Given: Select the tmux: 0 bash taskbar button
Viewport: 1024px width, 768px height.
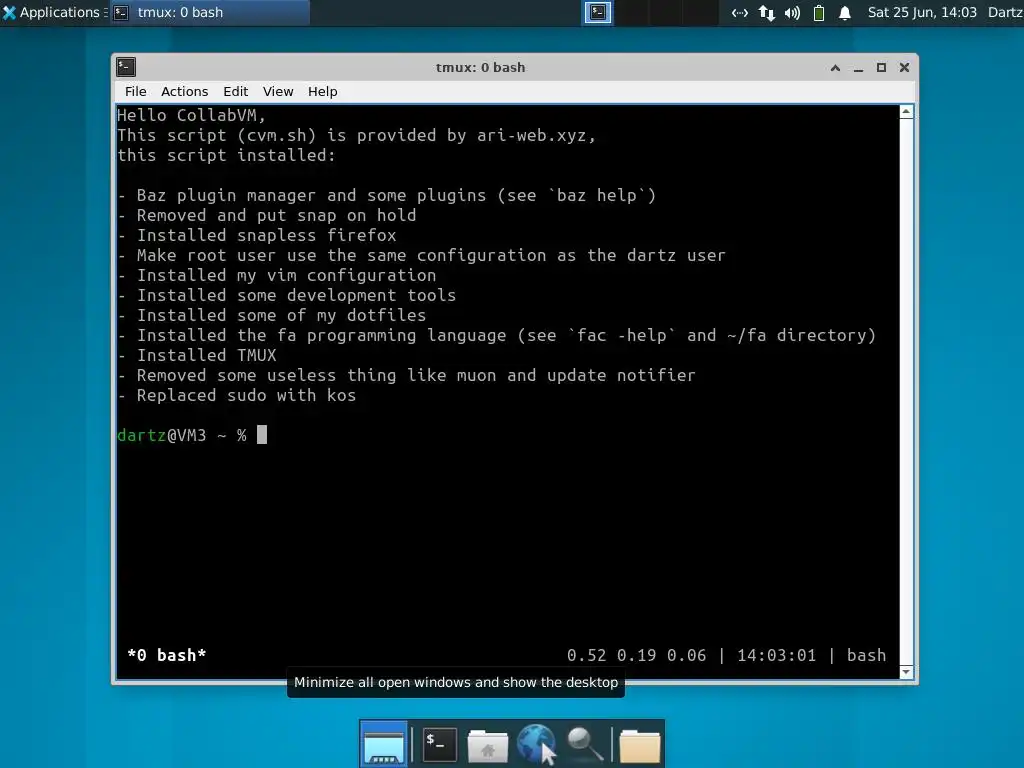Looking at the screenshot, I should point(210,12).
